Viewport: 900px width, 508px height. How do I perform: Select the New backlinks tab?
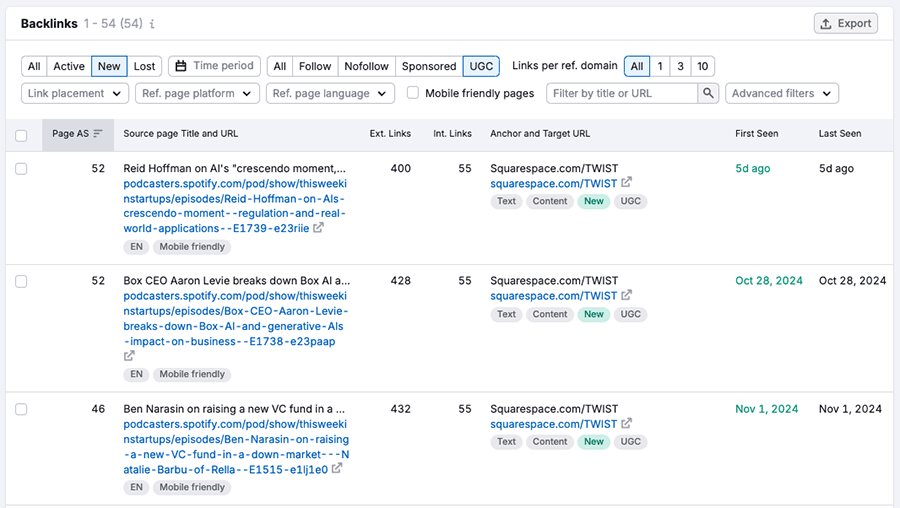pos(109,66)
